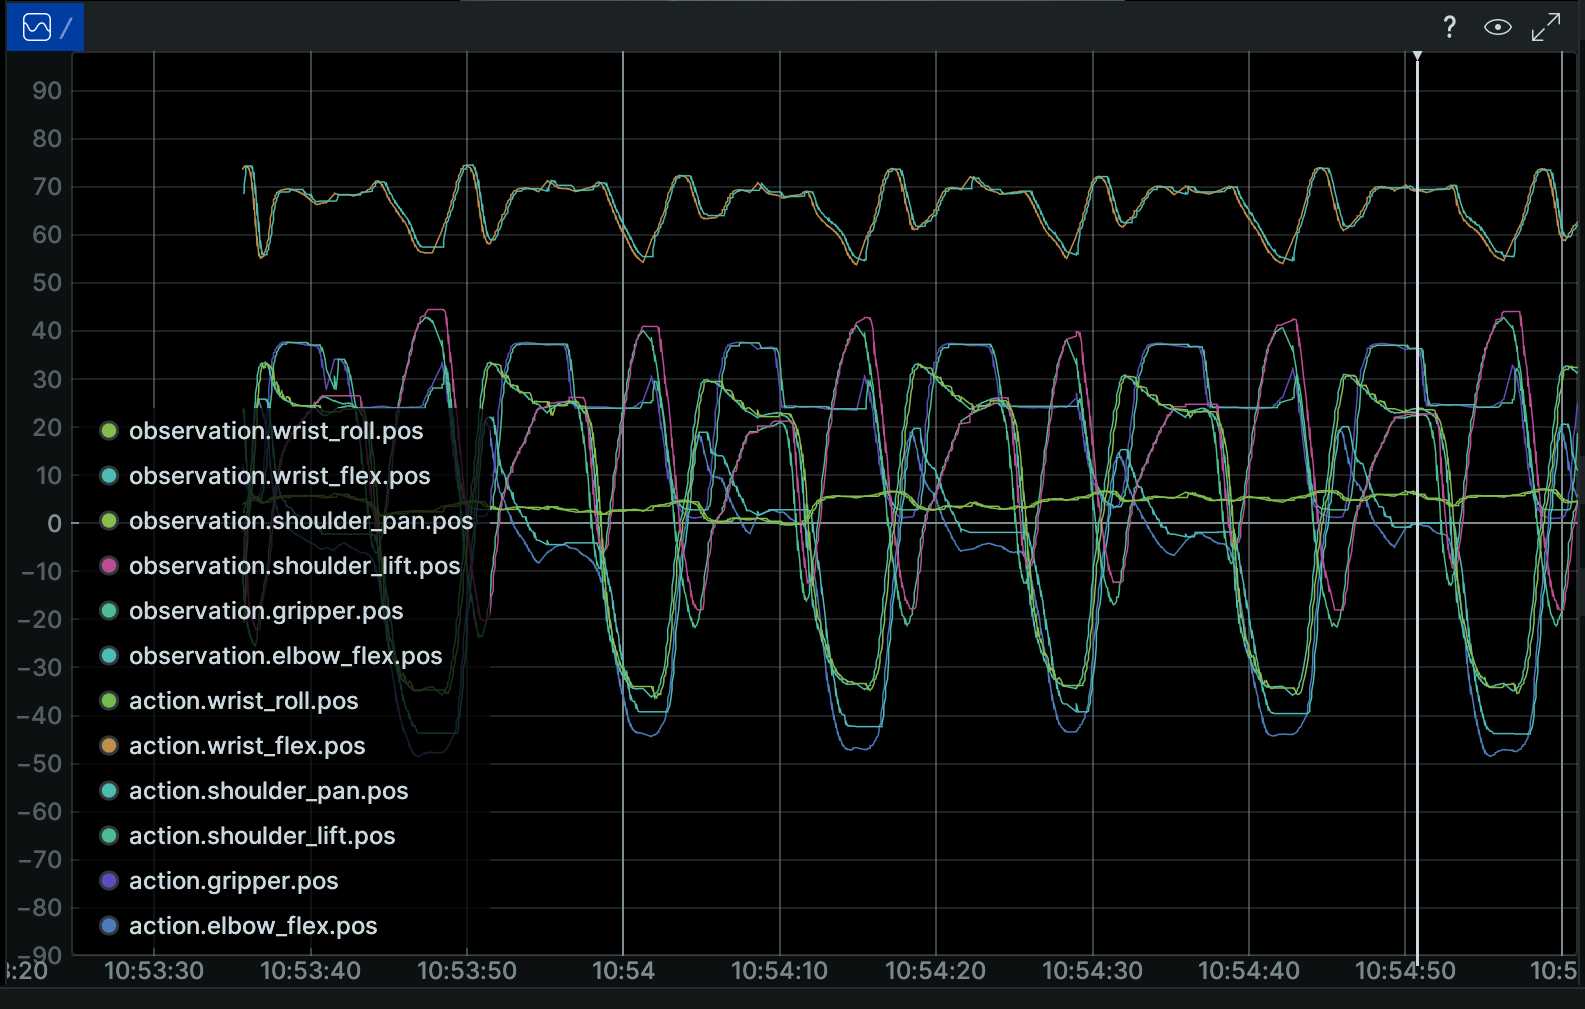
Task: Toggle action.shoulder_lift.pos series in legend
Action: click(248, 836)
